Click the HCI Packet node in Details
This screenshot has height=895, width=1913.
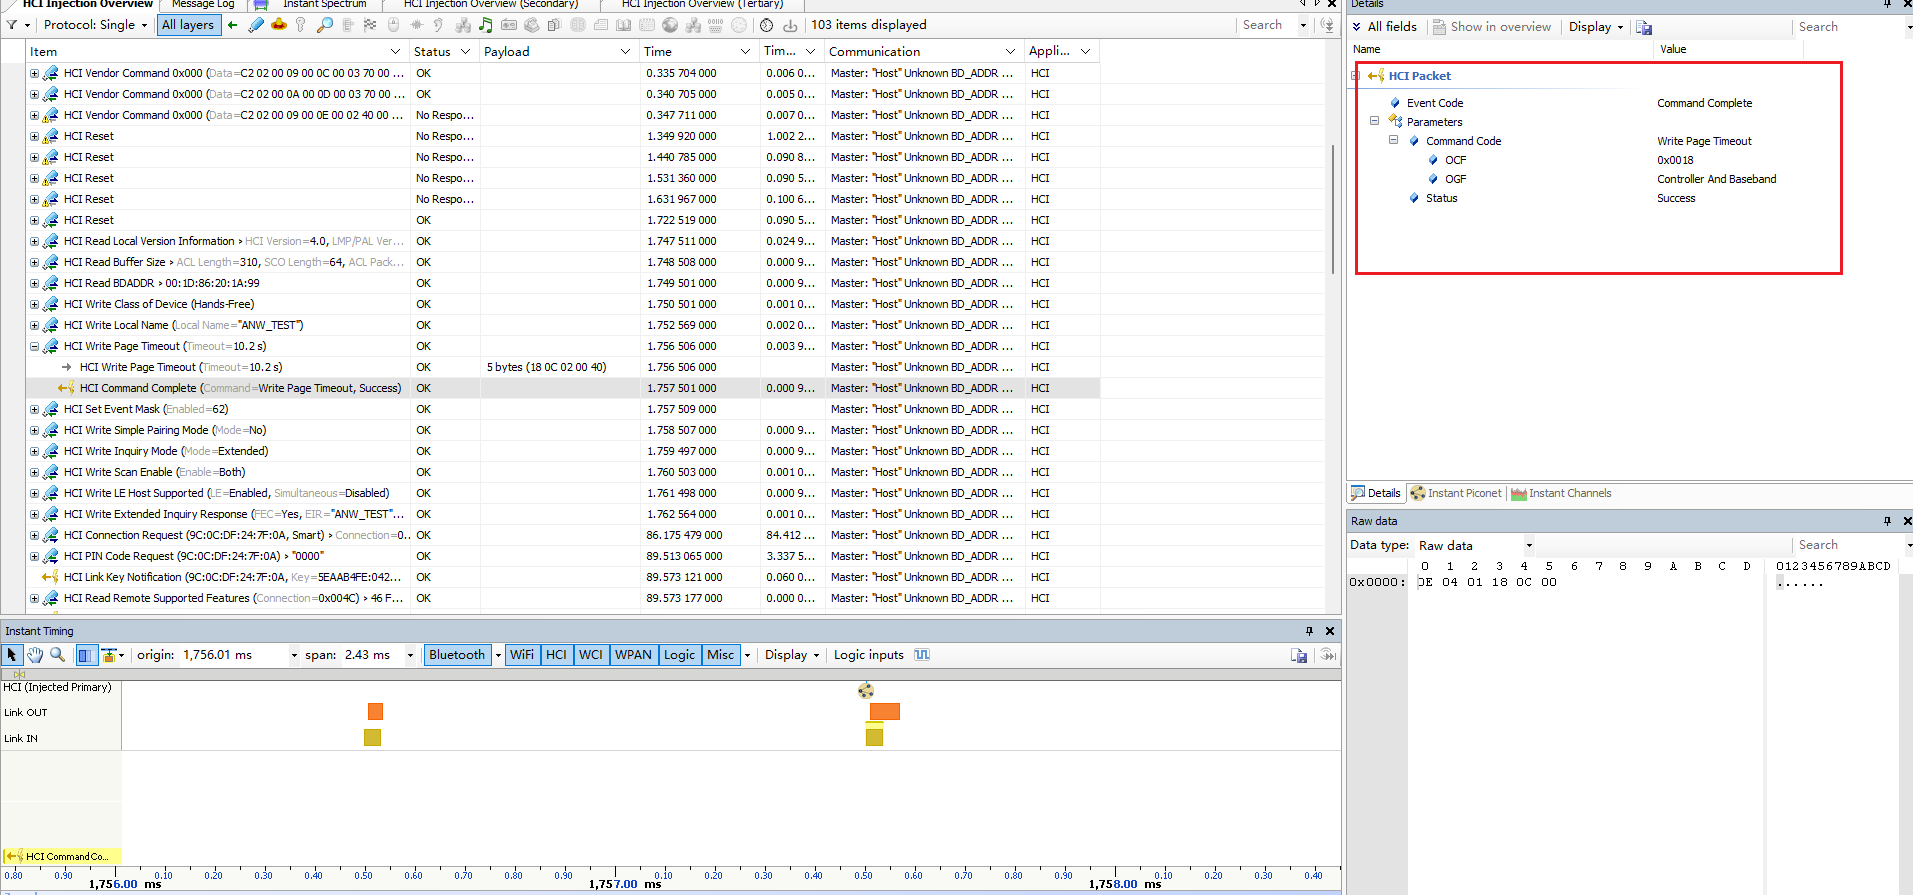(1419, 76)
